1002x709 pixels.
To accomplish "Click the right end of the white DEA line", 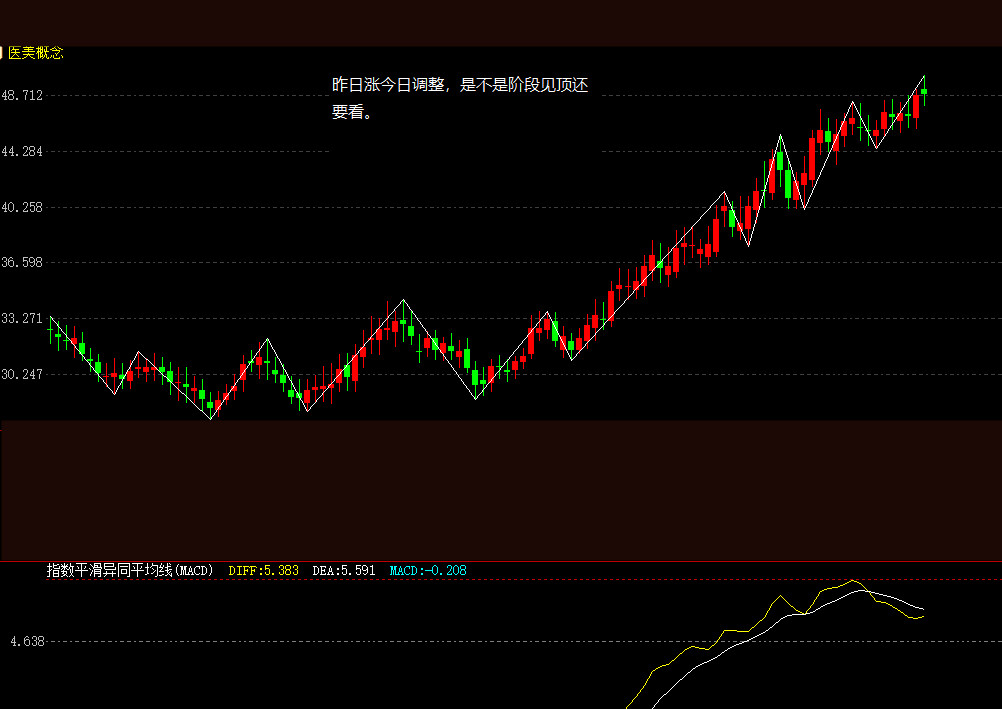I will pyautogui.click(x=923, y=608).
